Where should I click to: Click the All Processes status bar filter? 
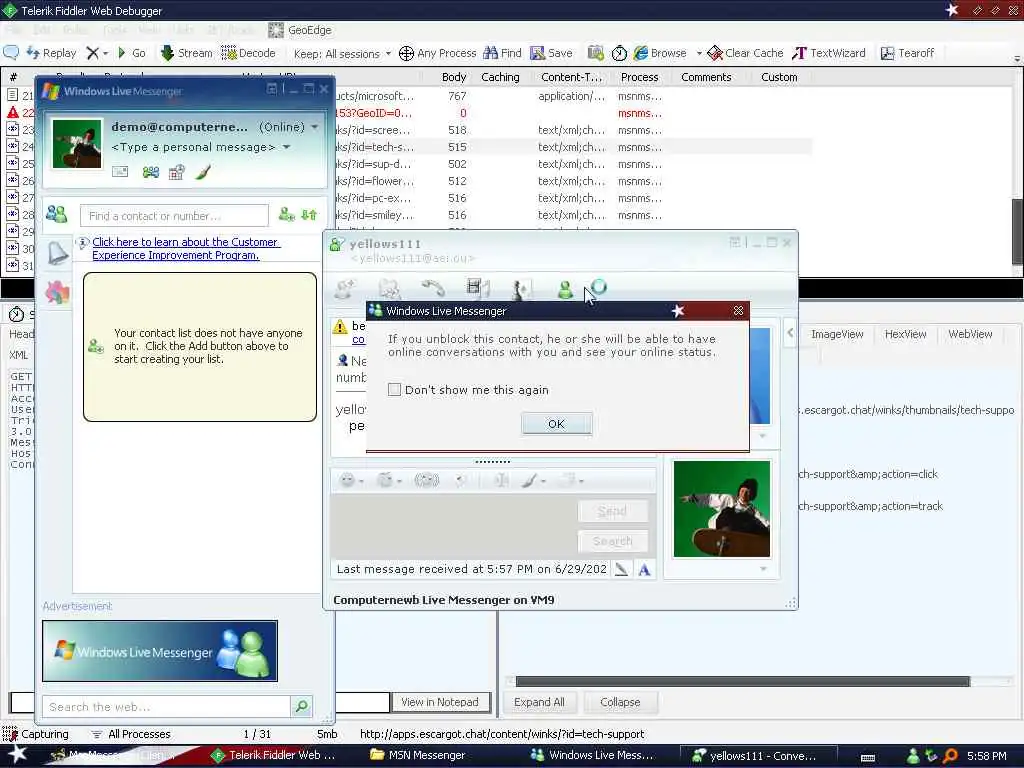tap(131, 734)
